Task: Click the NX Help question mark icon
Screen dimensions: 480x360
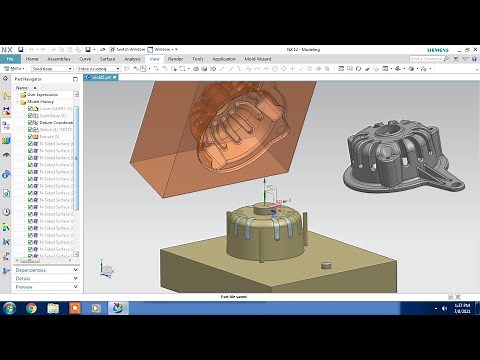Action: pos(474,59)
